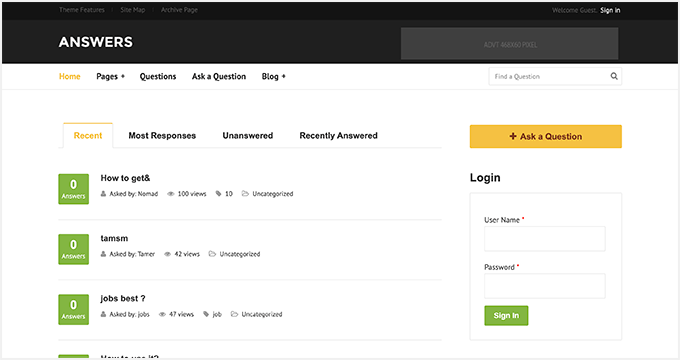Click the tag labeled job
The width and height of the screenshot is (680, 360).
click(x=217, y=314)
